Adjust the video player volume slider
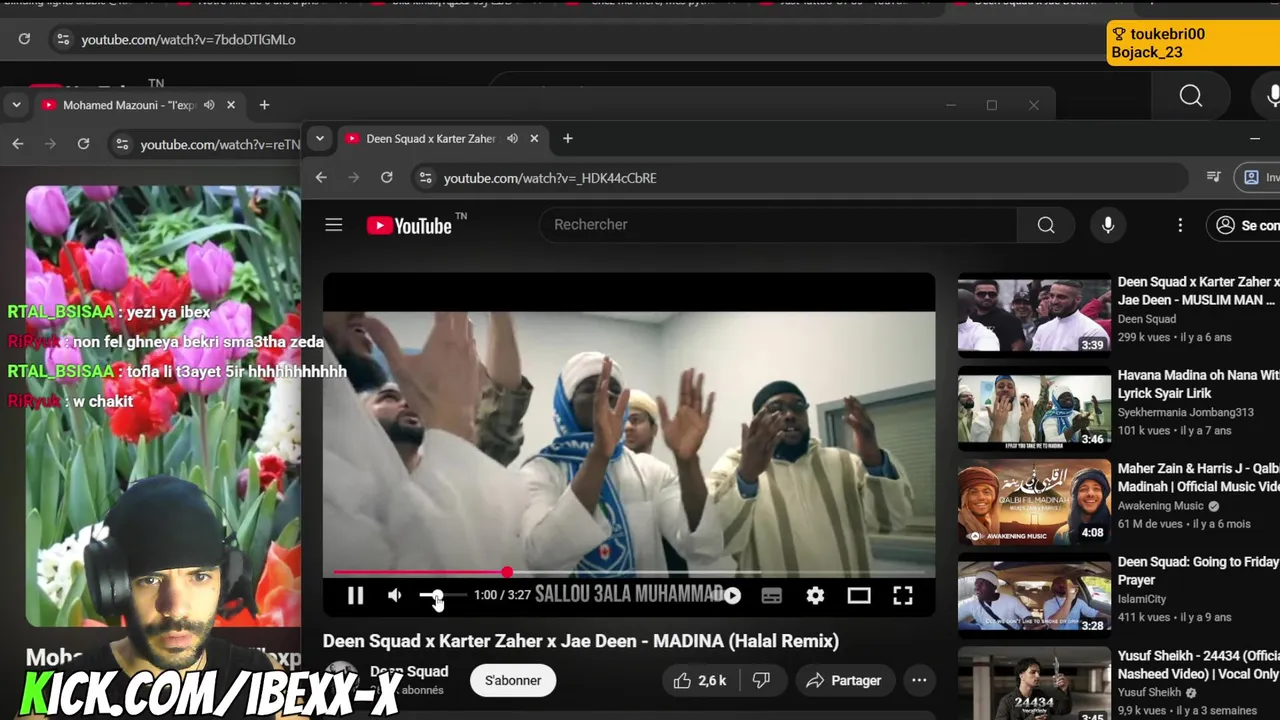This screenshot has width=1280, height=720. [442, 596]
